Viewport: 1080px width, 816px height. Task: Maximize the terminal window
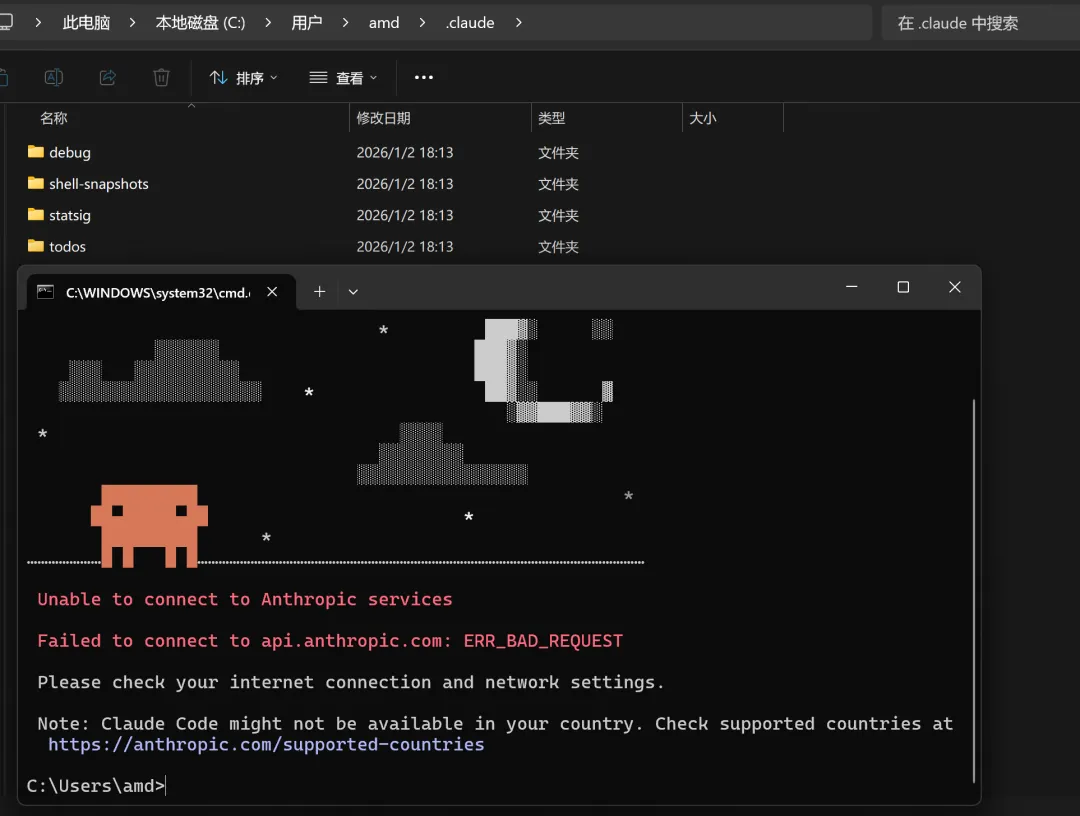click(903, 287)
